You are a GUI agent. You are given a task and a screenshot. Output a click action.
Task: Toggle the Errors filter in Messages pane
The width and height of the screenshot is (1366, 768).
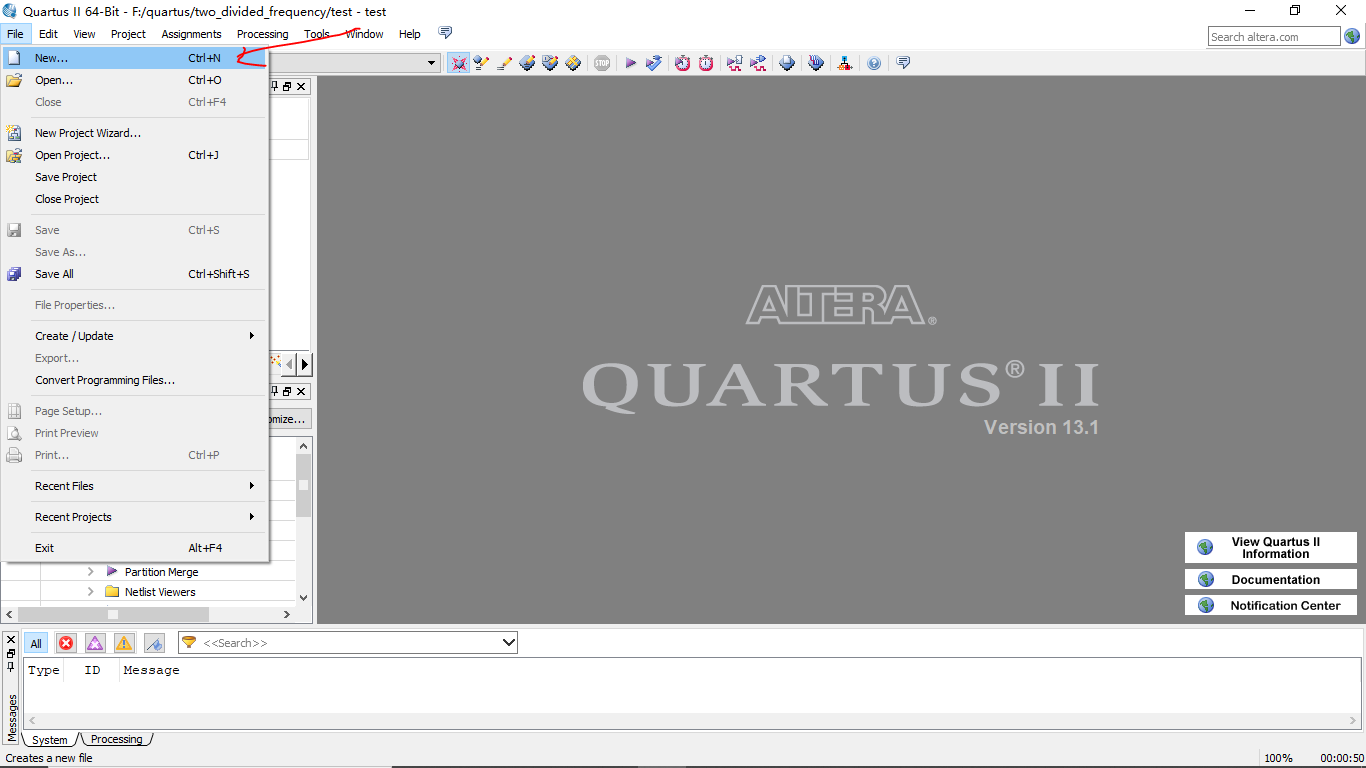tap(66, 643)
